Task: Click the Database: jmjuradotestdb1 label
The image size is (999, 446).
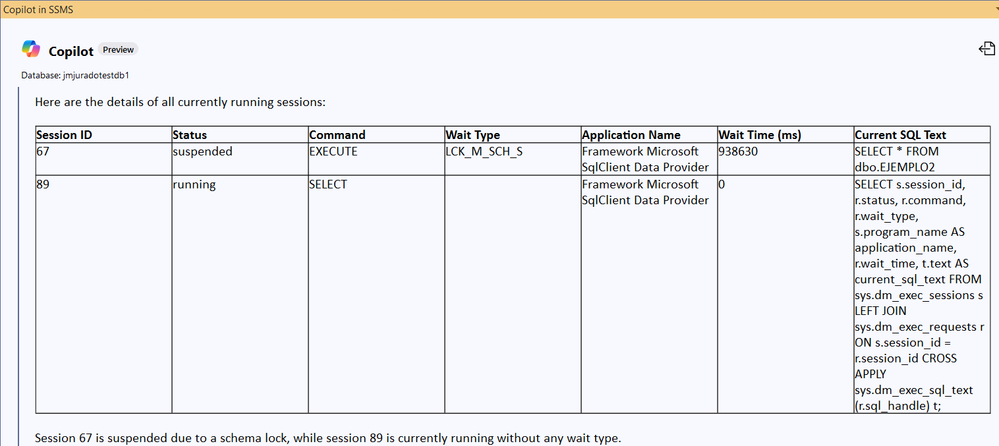Action: pyautogui.click(x=75, y=75)
